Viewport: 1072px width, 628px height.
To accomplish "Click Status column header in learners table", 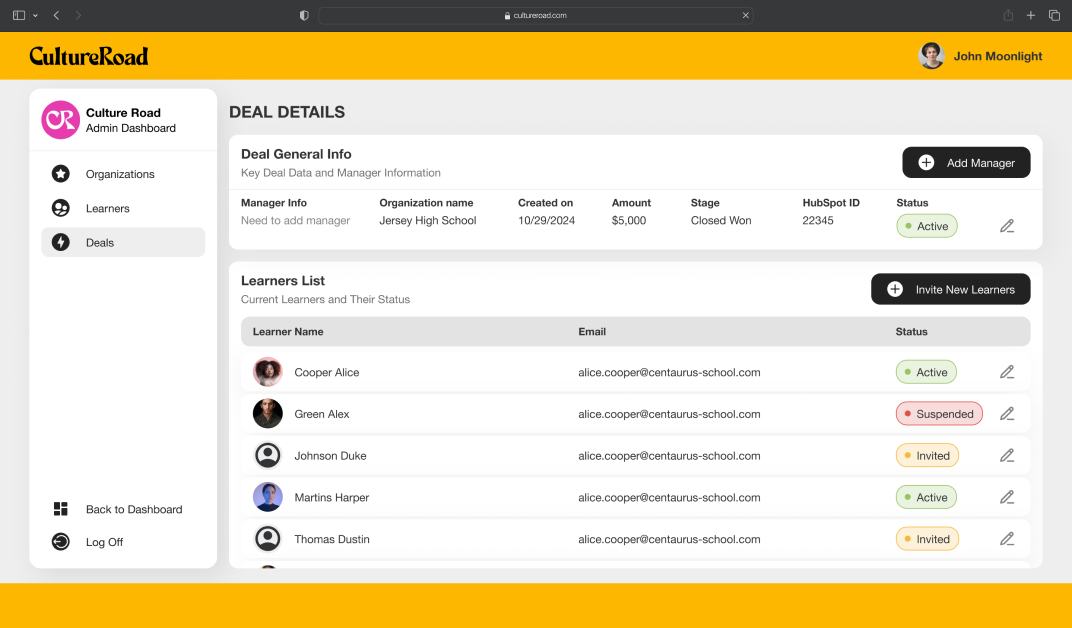I will point(911,331).
